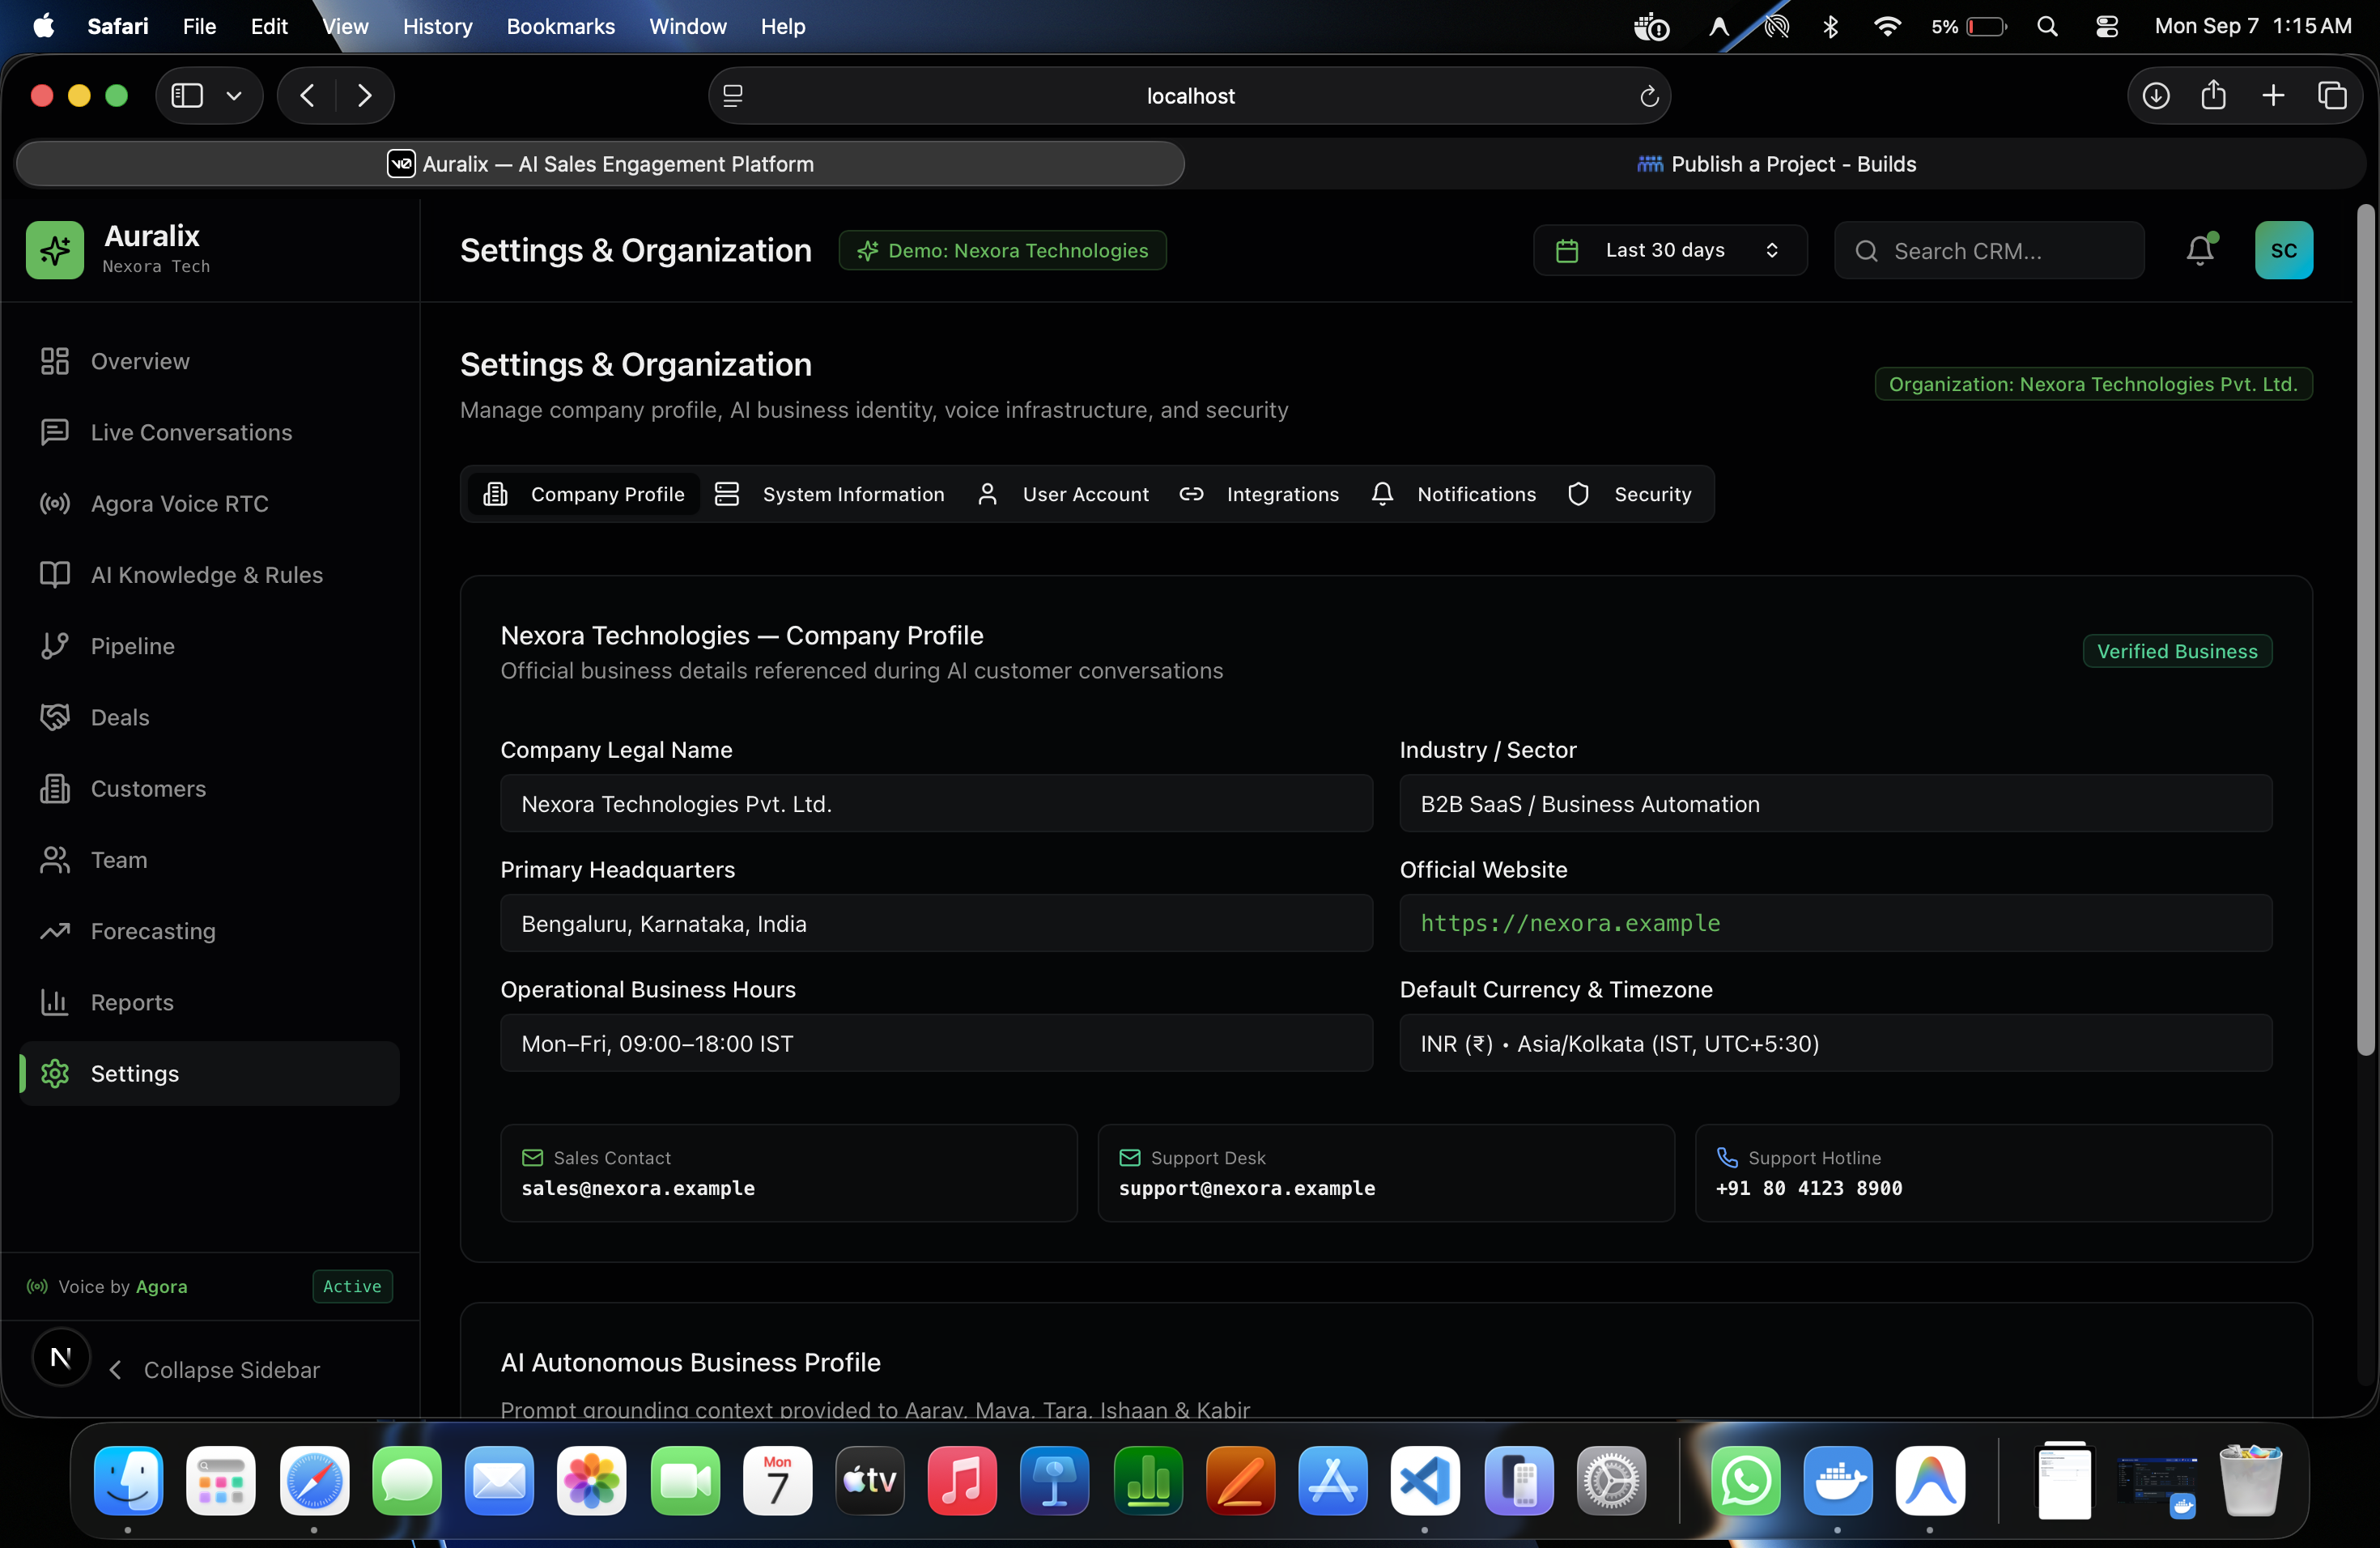Switch to Integrations tab
The image size is (2380, 1548).
point(1259,494)
